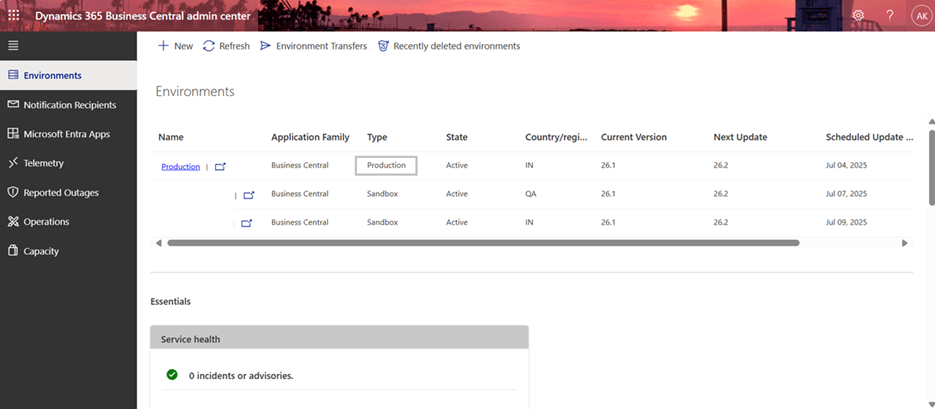Image resolution: width=935 pixels, height=409 pixels.
Task: Click the table scroll-right arrow
Action: click(905, 243)
